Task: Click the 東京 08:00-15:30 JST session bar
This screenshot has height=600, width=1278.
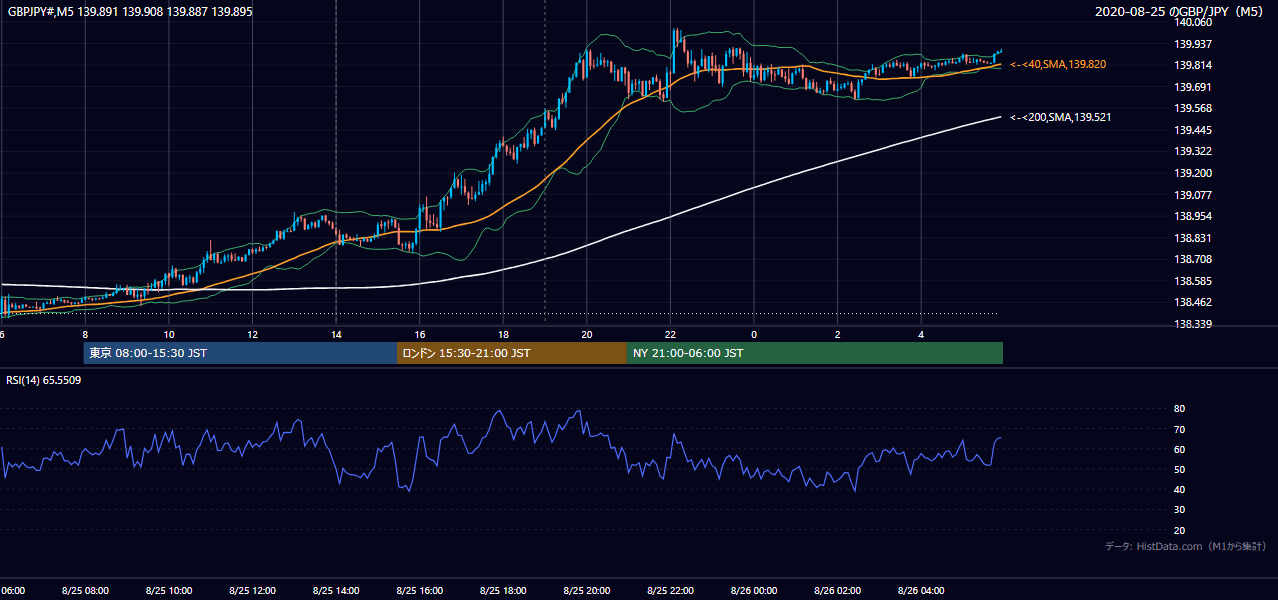Action: point(240,353)
